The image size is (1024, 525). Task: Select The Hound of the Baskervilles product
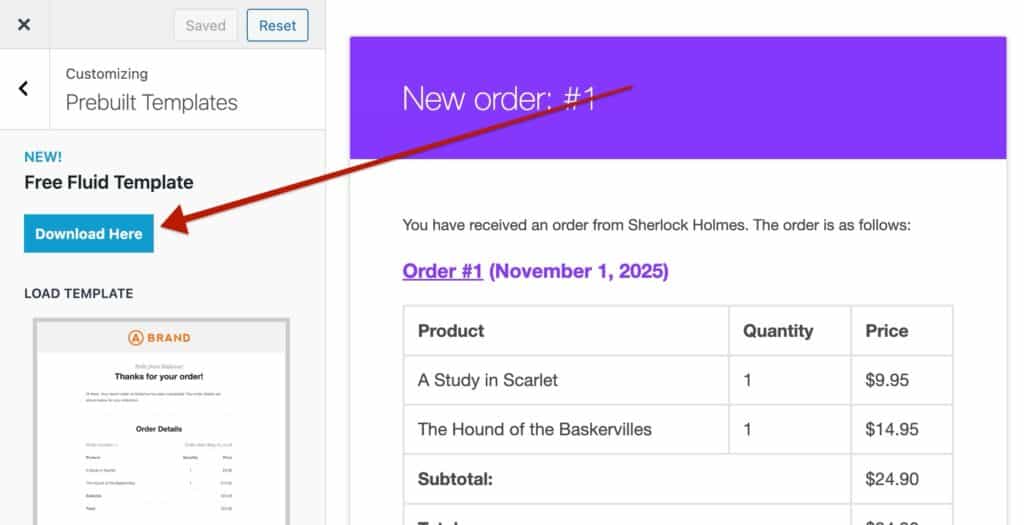pyautogui.click(x=534, y=429)
